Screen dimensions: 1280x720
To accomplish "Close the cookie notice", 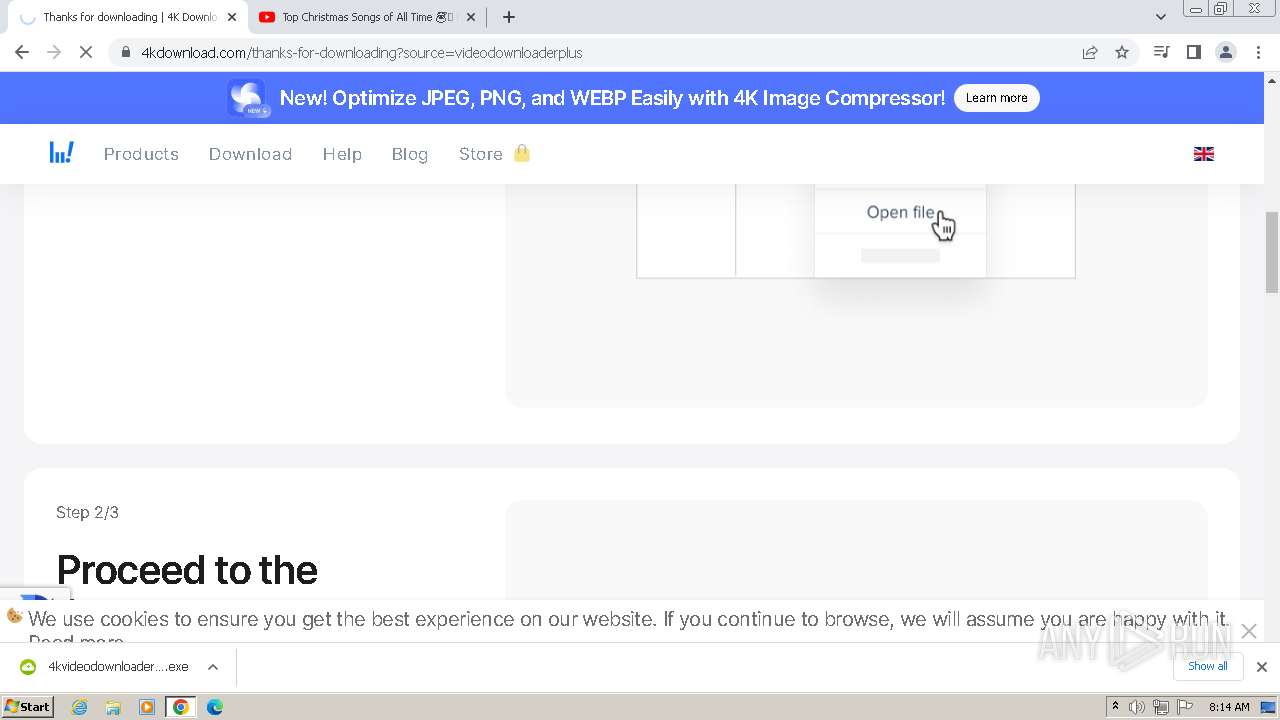I will click(x=1249, y=631).
